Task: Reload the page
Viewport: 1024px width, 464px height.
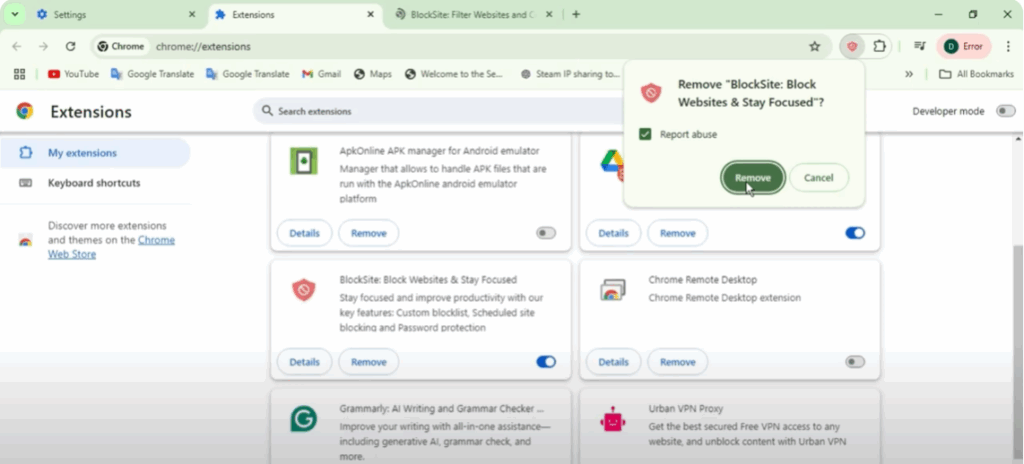Action: click(x=71, y=46)
